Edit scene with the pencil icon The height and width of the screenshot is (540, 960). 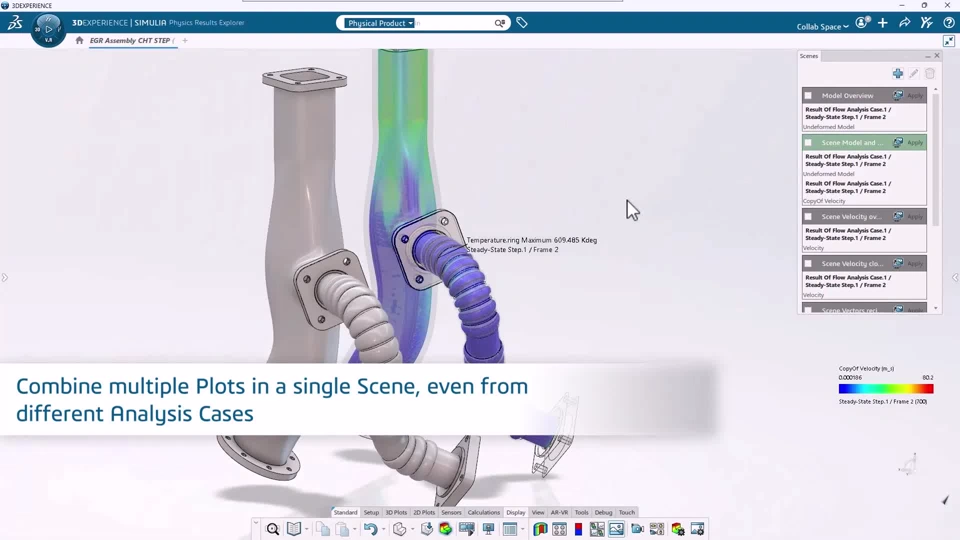(913, 73)
